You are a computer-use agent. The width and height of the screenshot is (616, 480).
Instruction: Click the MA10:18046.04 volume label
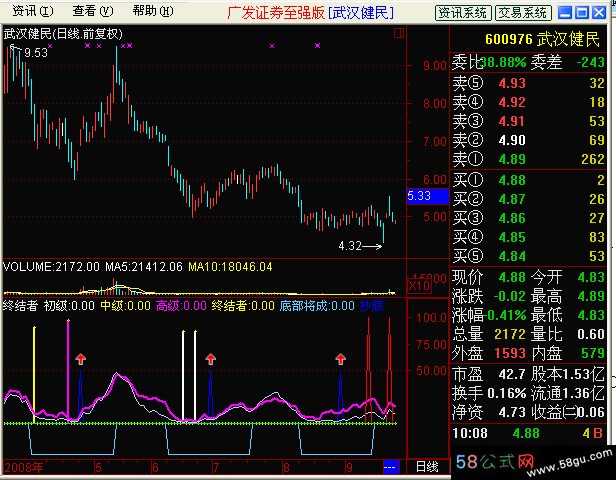point(230,267)
